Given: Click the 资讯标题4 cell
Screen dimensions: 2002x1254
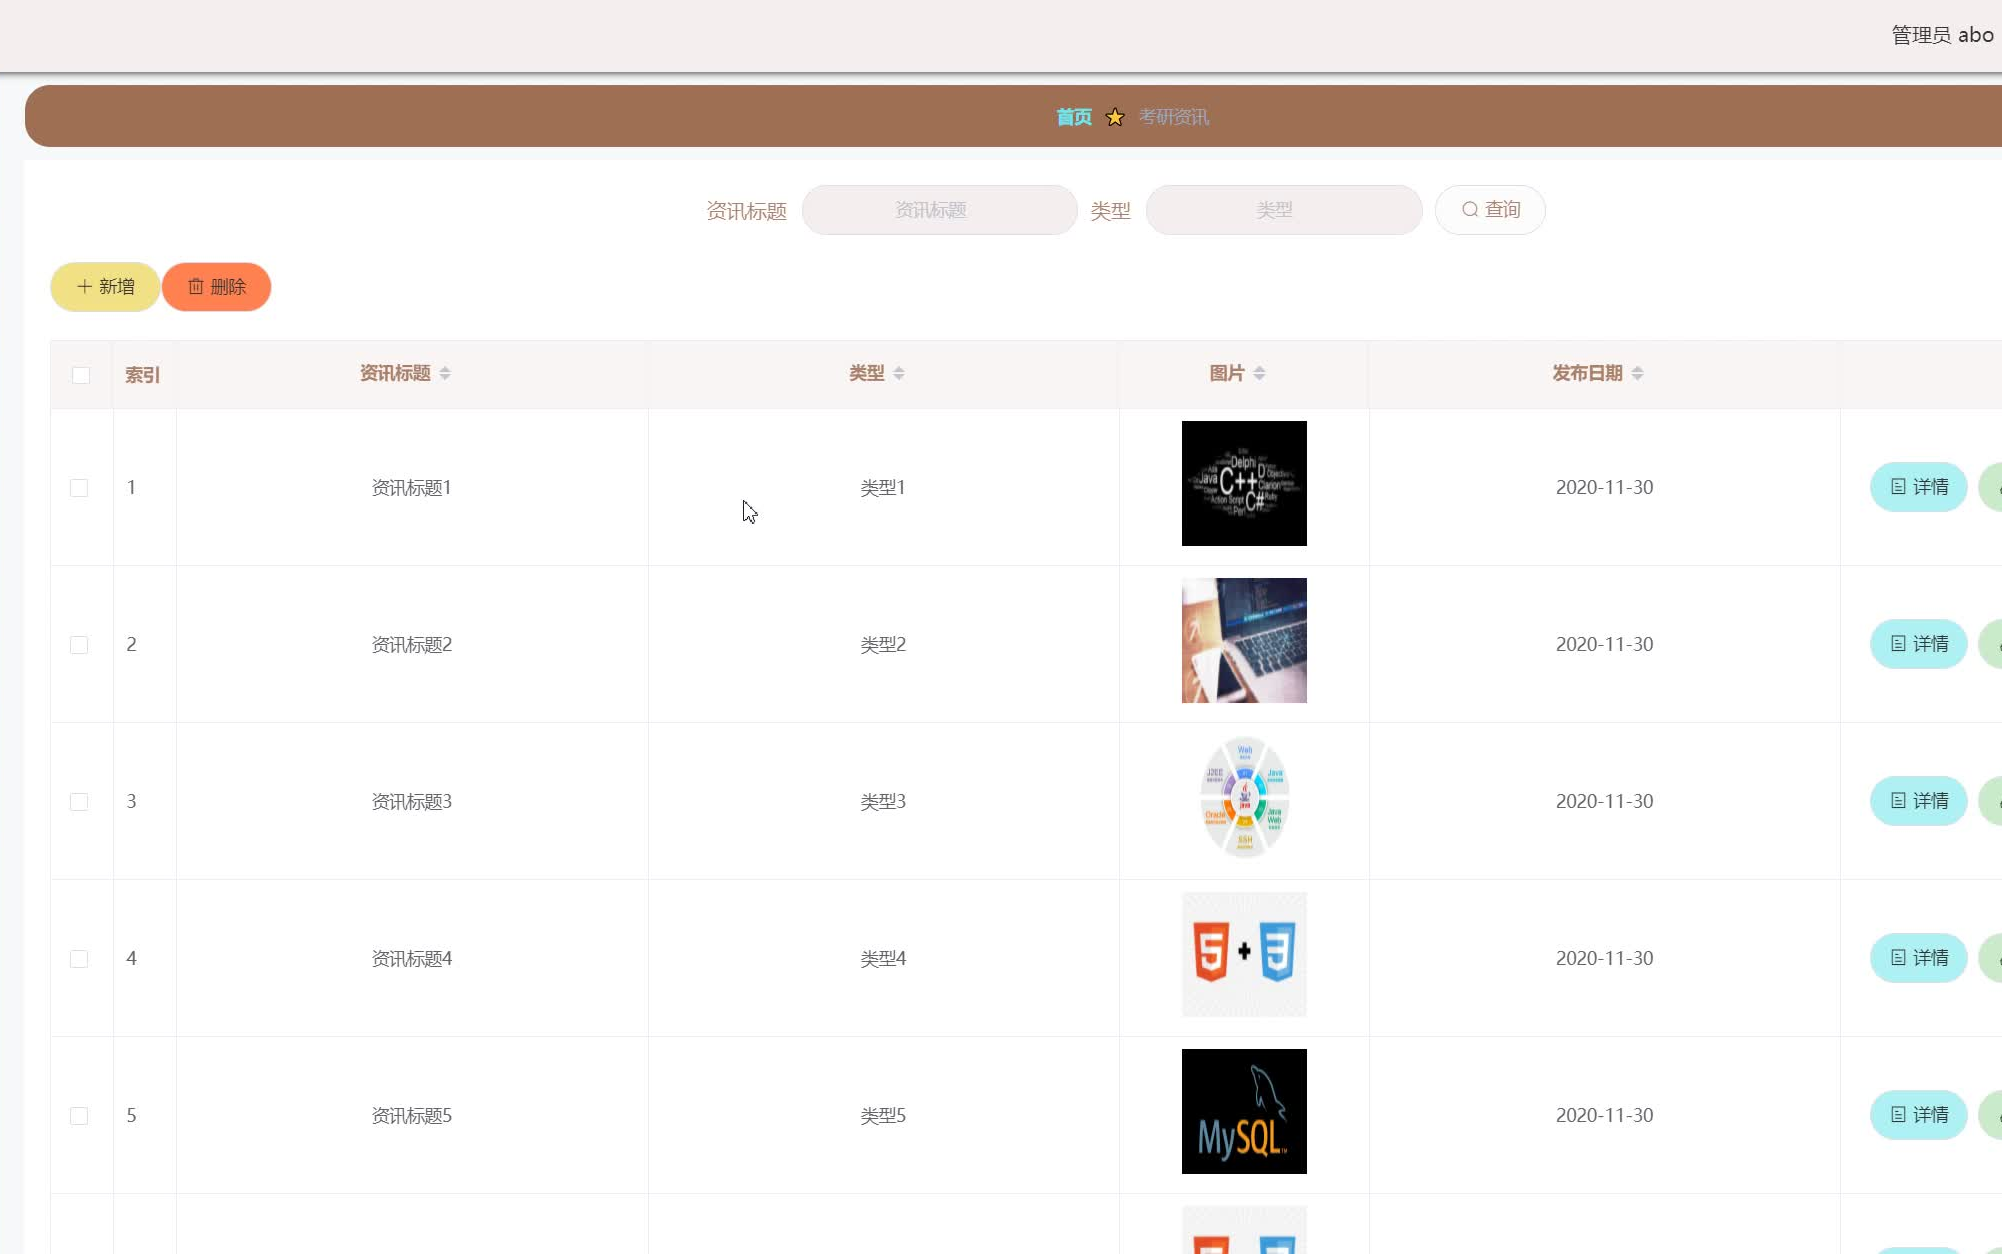Looking at the screenshot, I should [x=412, y=959].
